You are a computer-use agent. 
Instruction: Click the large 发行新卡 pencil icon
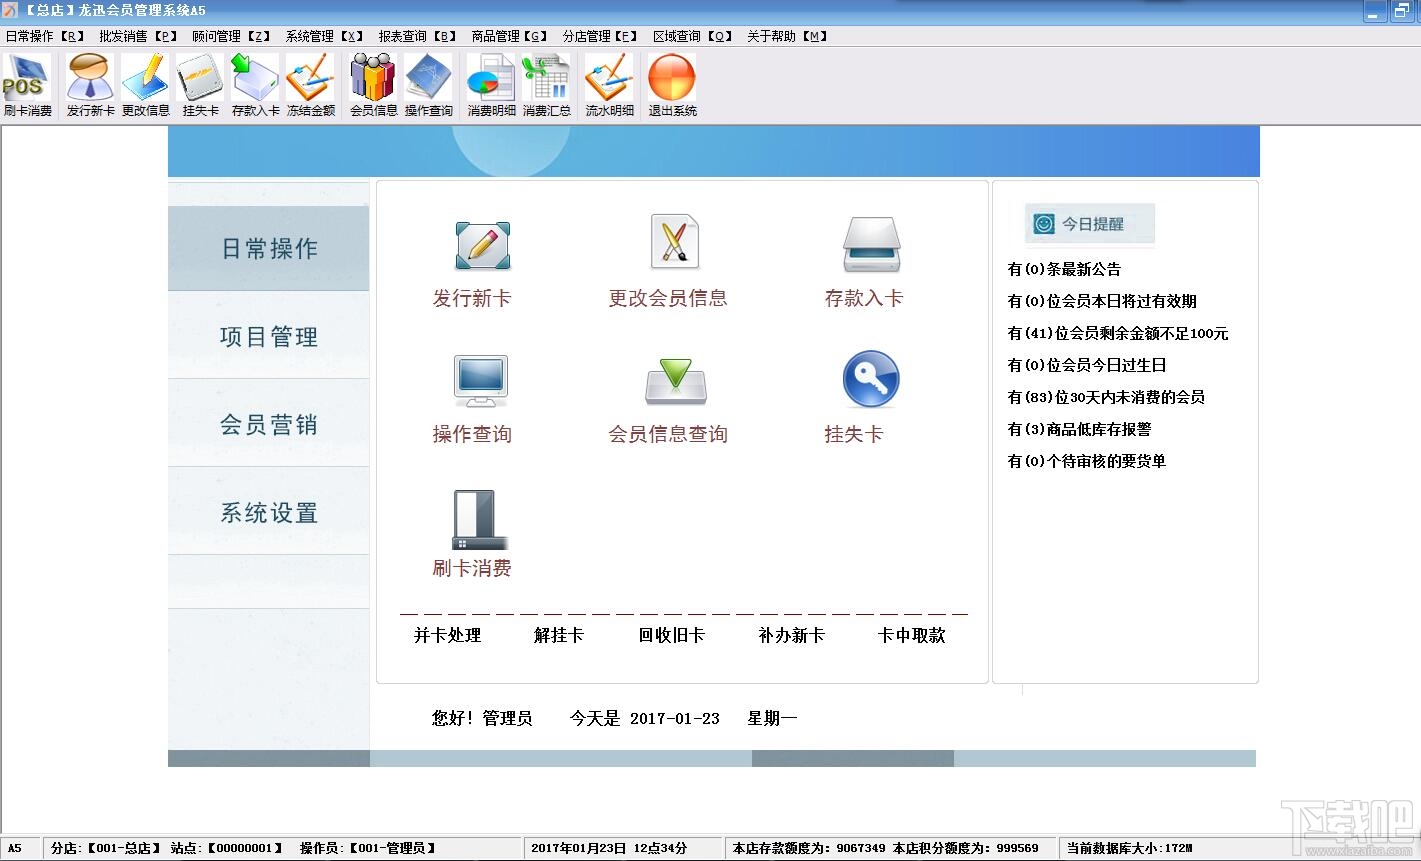(x=483, y=245)
